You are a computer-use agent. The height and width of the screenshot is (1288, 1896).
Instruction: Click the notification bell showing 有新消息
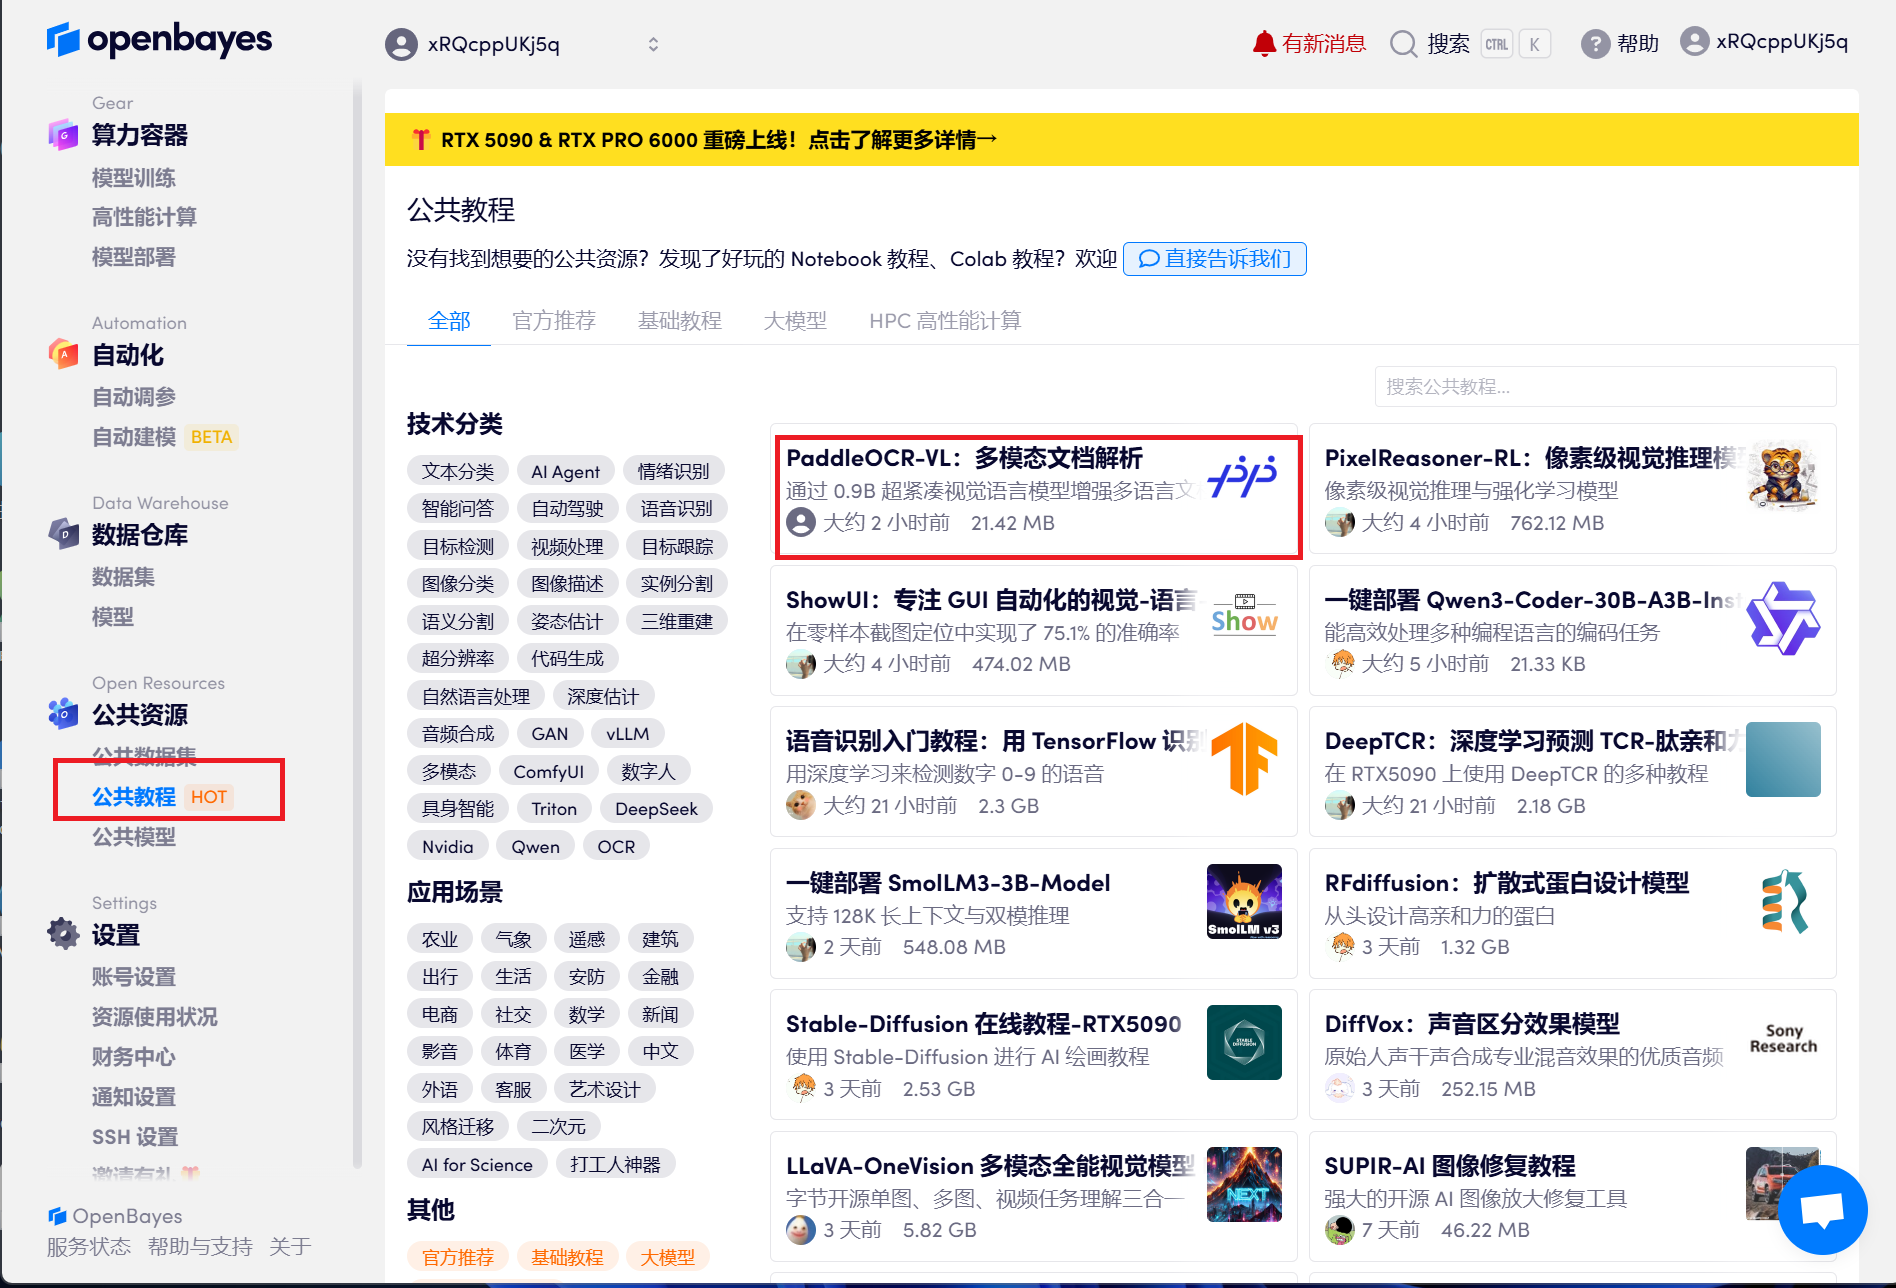1263,43
